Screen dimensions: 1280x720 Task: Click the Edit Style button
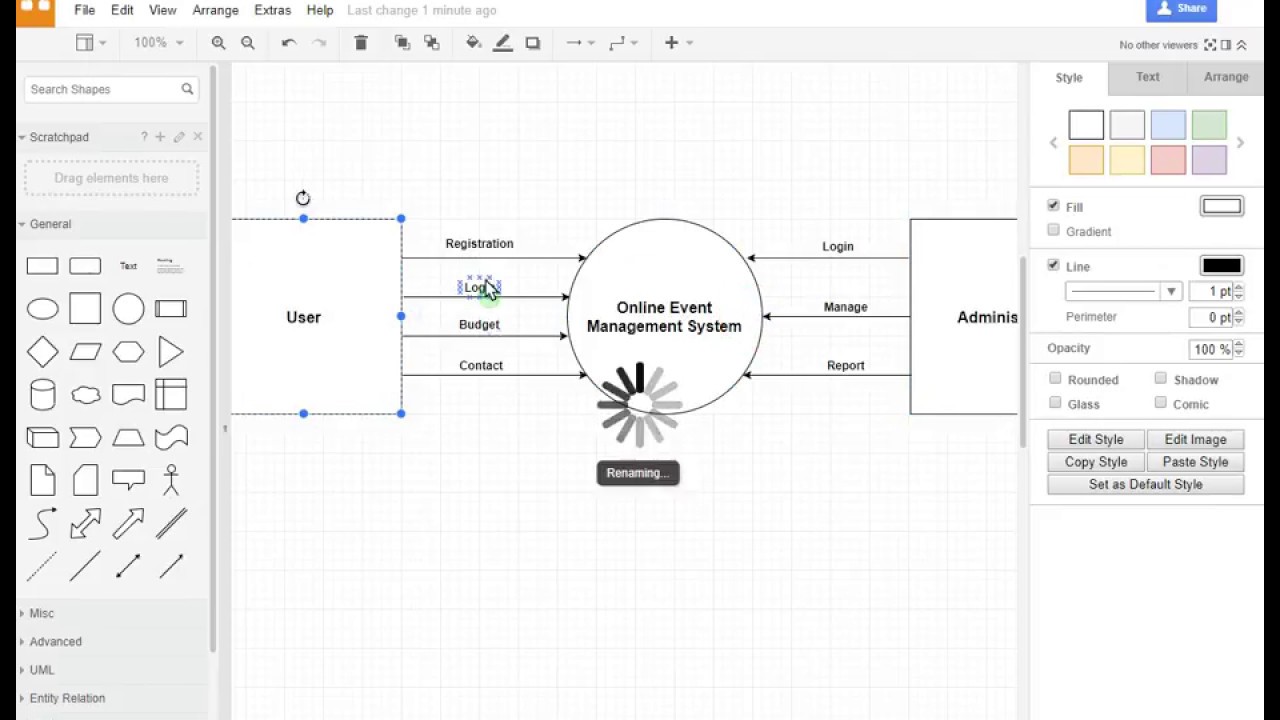tap(1096, 440)
